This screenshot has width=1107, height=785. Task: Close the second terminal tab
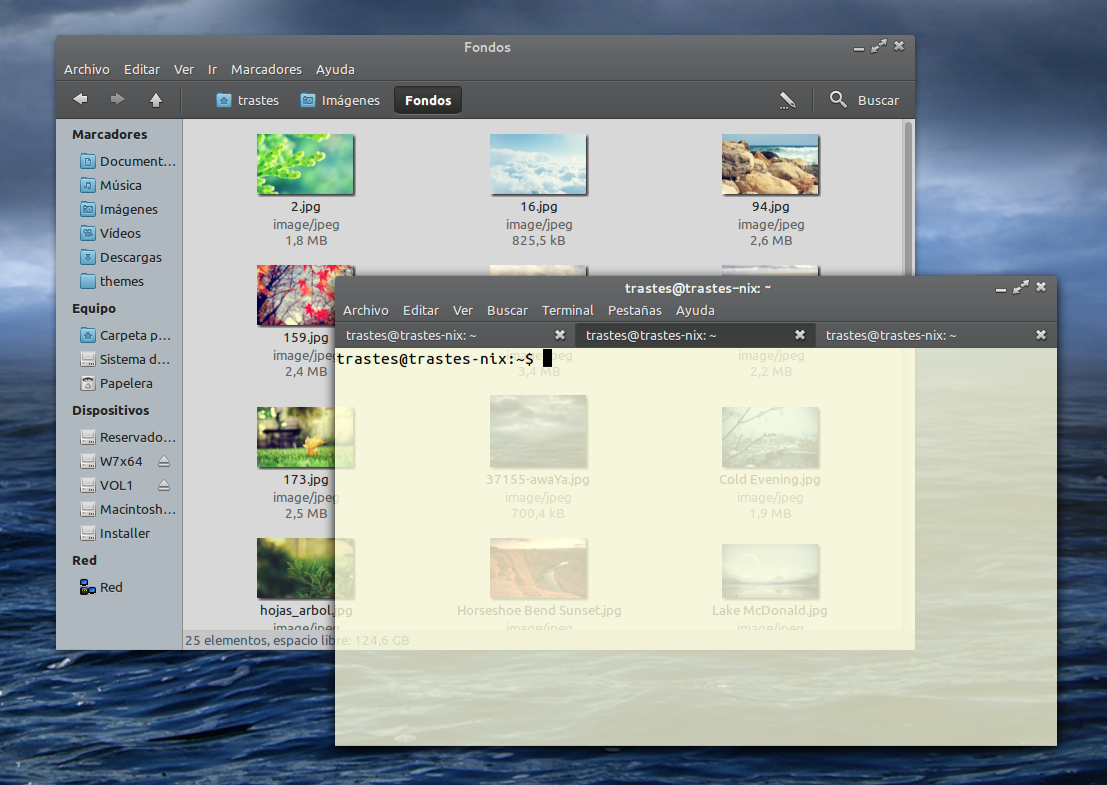[800, 335]
